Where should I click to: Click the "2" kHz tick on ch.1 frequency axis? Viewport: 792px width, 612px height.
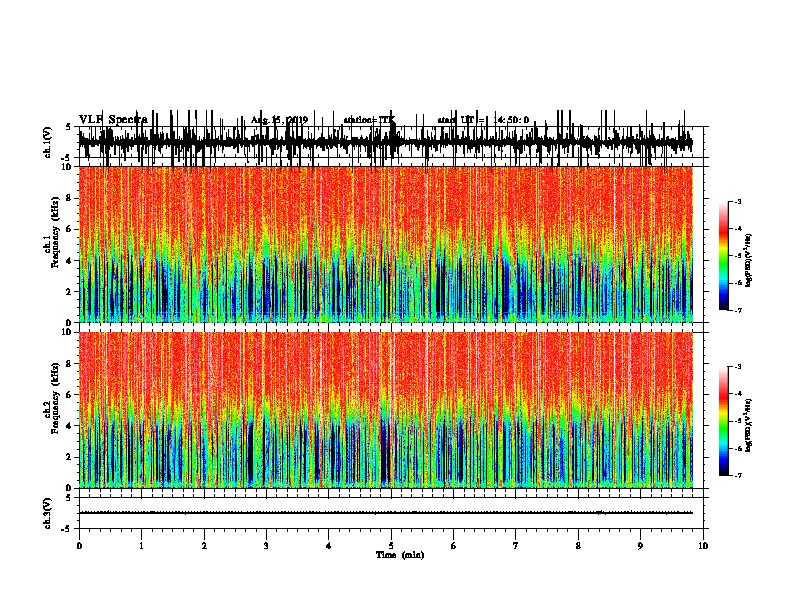pos(70,292)
